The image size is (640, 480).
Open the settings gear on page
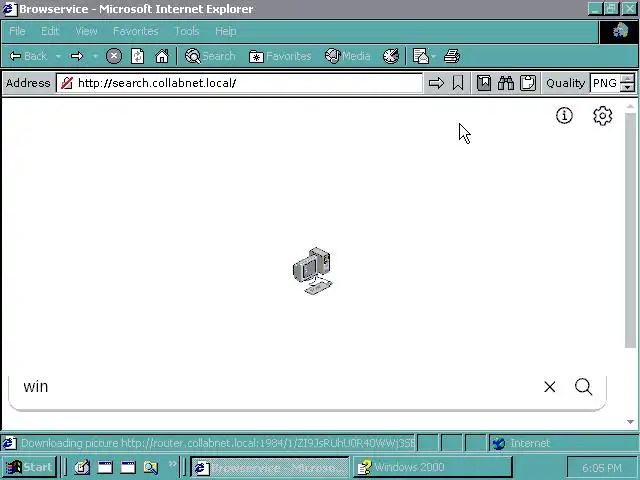coord(602,116)
